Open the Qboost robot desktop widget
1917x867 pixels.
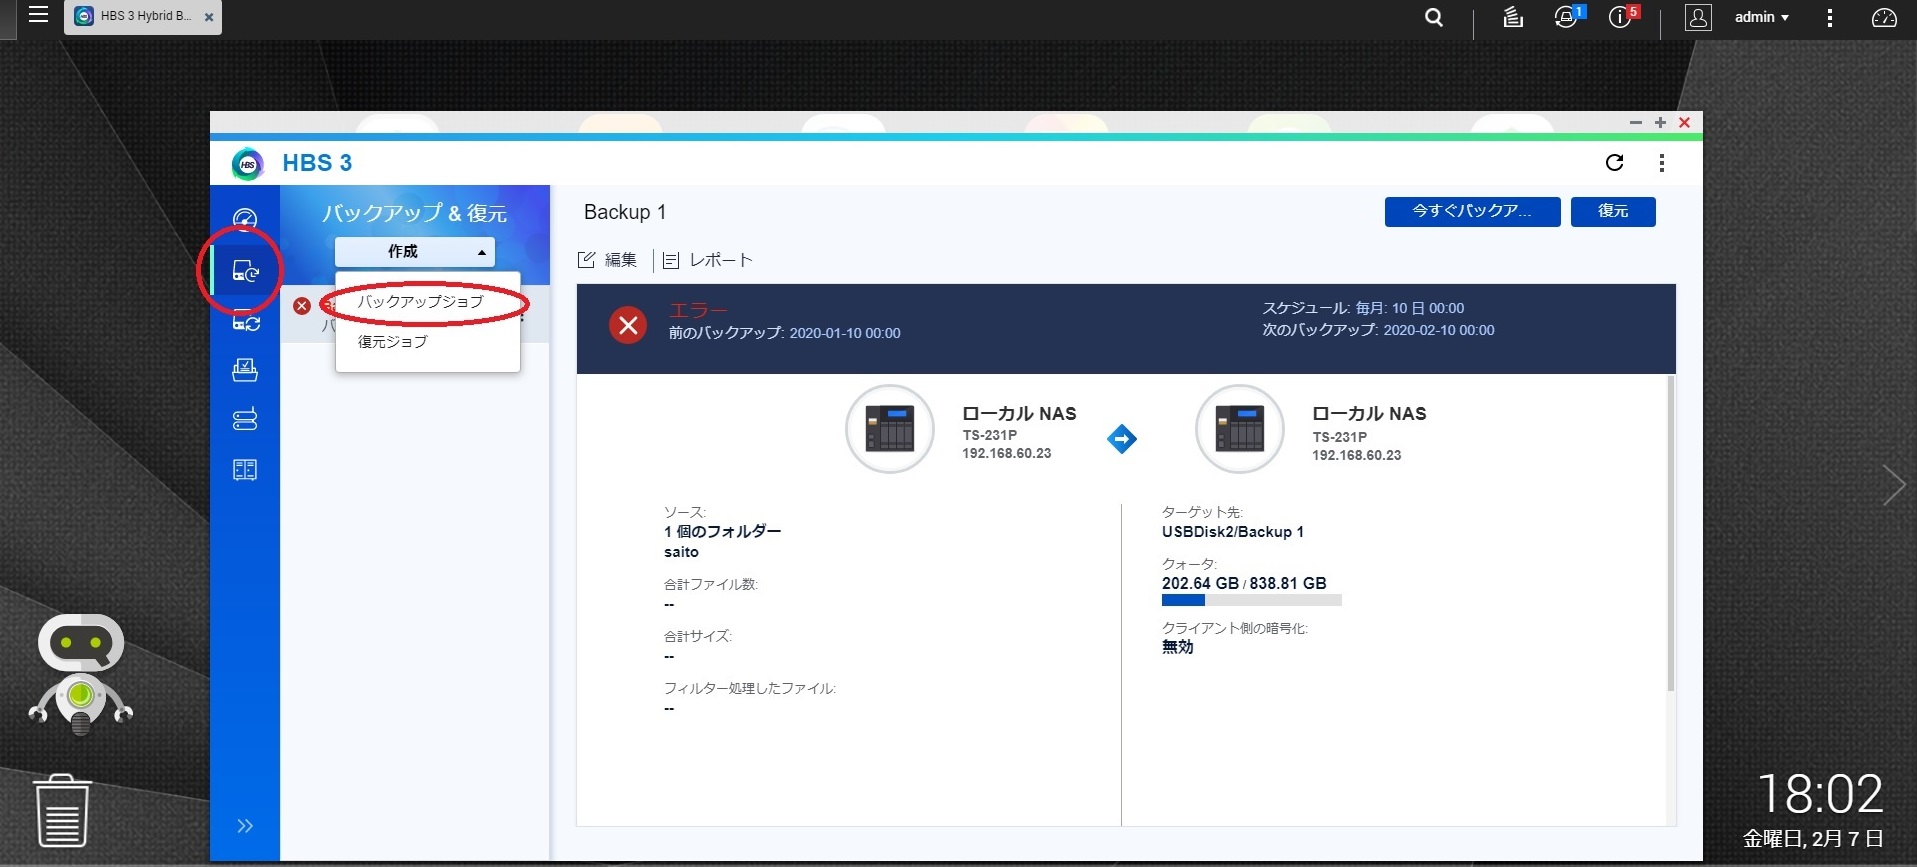(81, 674)
